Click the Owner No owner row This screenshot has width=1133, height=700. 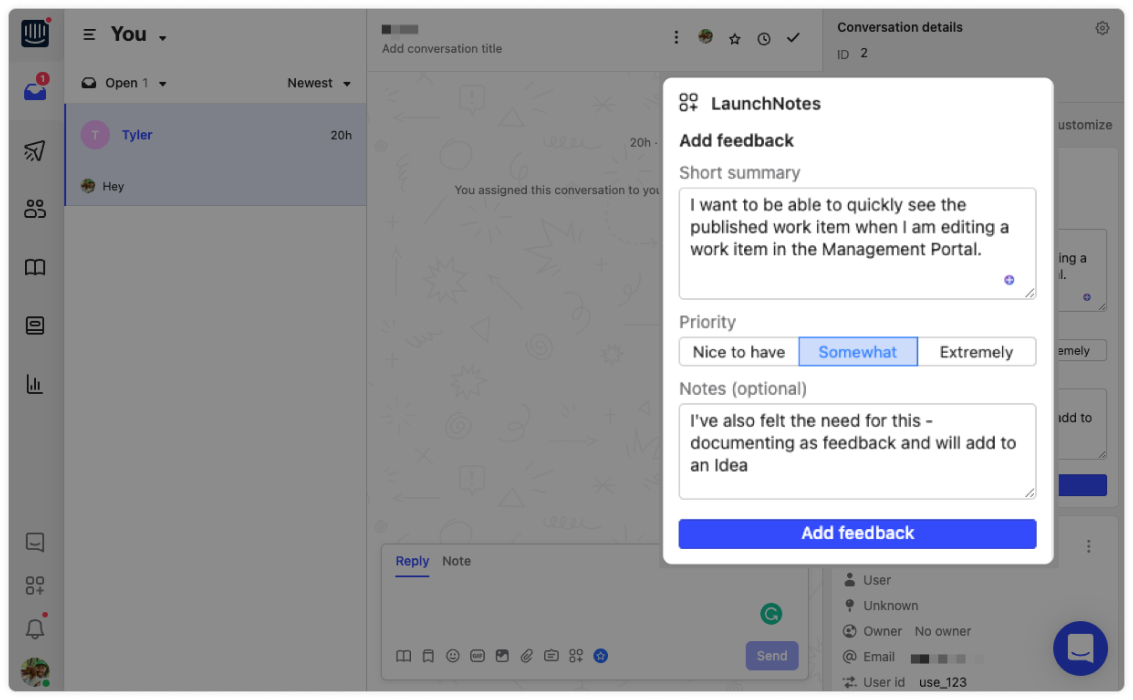pos(907,631)
